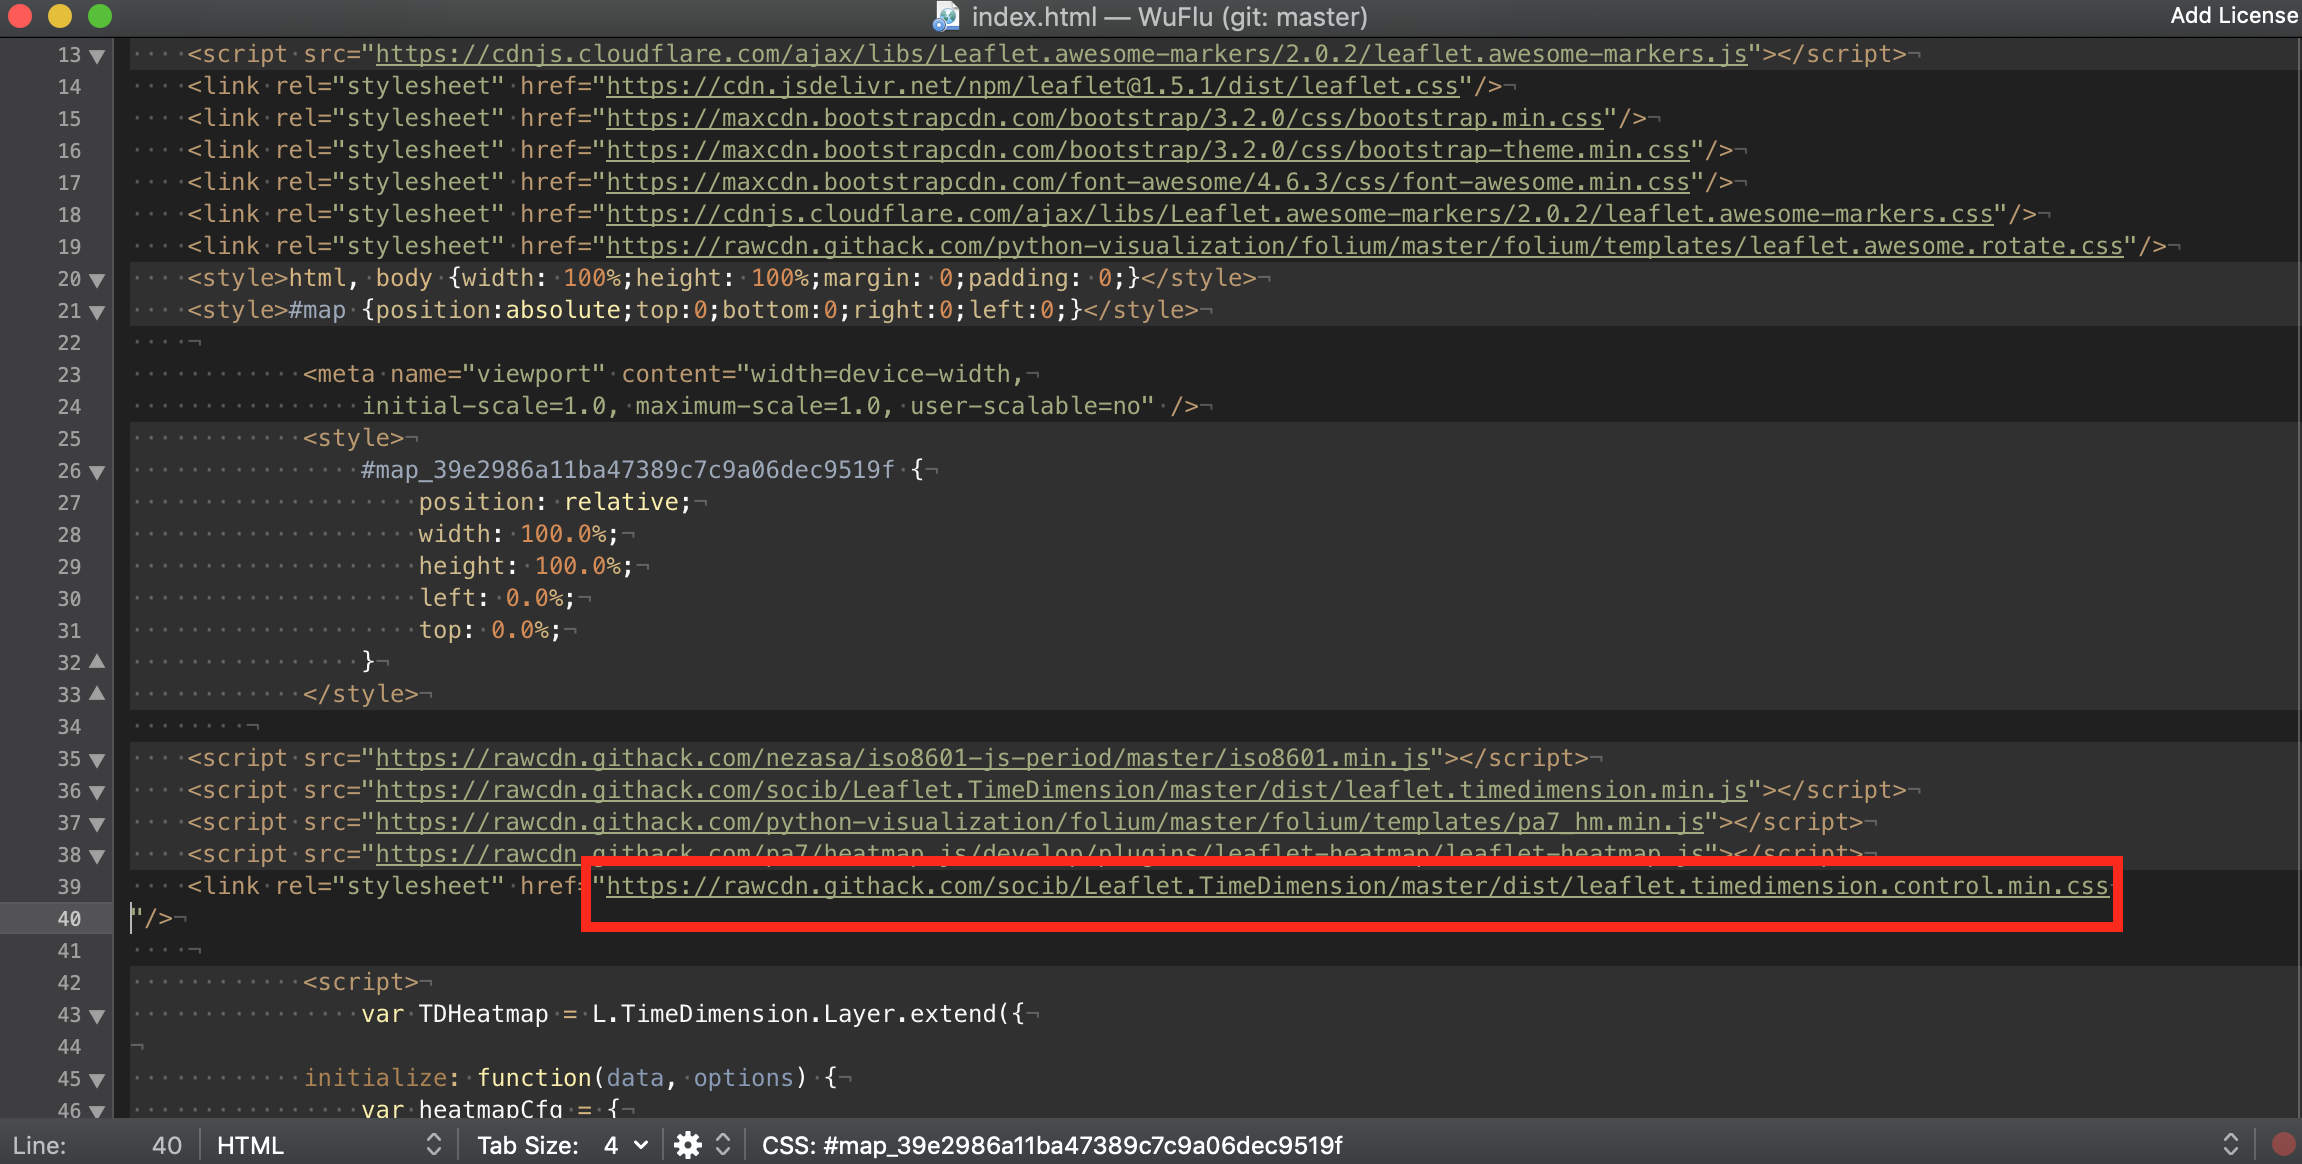Open settings via the gear icon in the status bar

pos(688,1143)
